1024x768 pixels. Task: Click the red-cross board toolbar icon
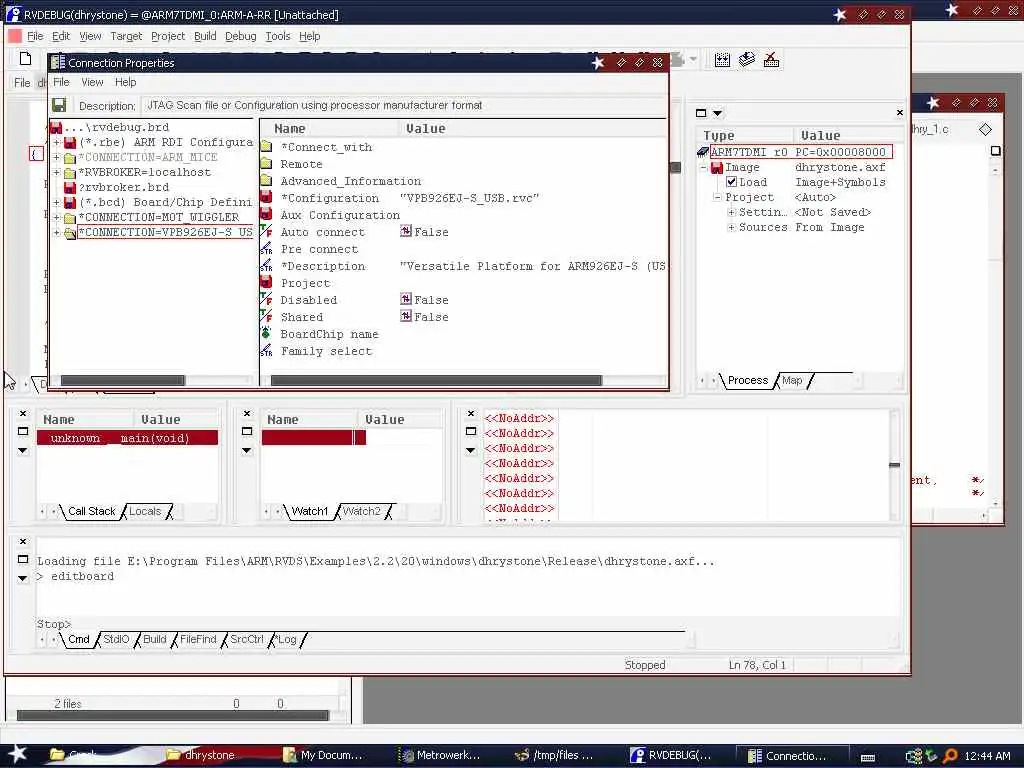(771, 60)
